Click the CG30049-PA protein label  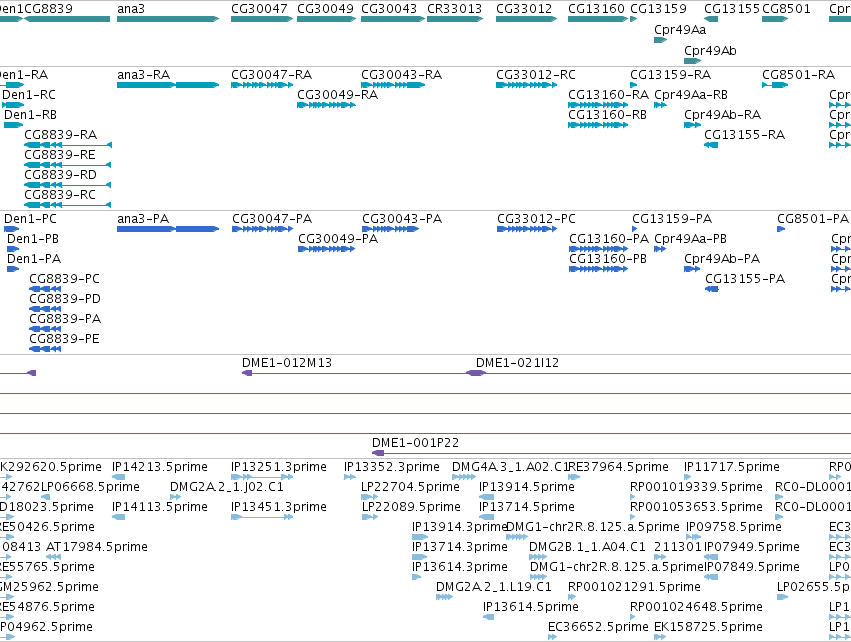[x=338, y=239]
